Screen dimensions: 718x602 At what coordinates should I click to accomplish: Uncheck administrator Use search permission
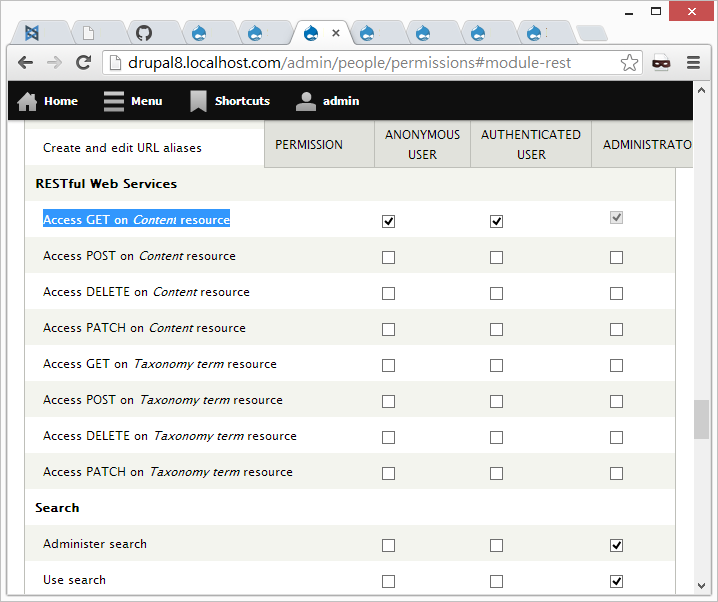click(616, 581)
